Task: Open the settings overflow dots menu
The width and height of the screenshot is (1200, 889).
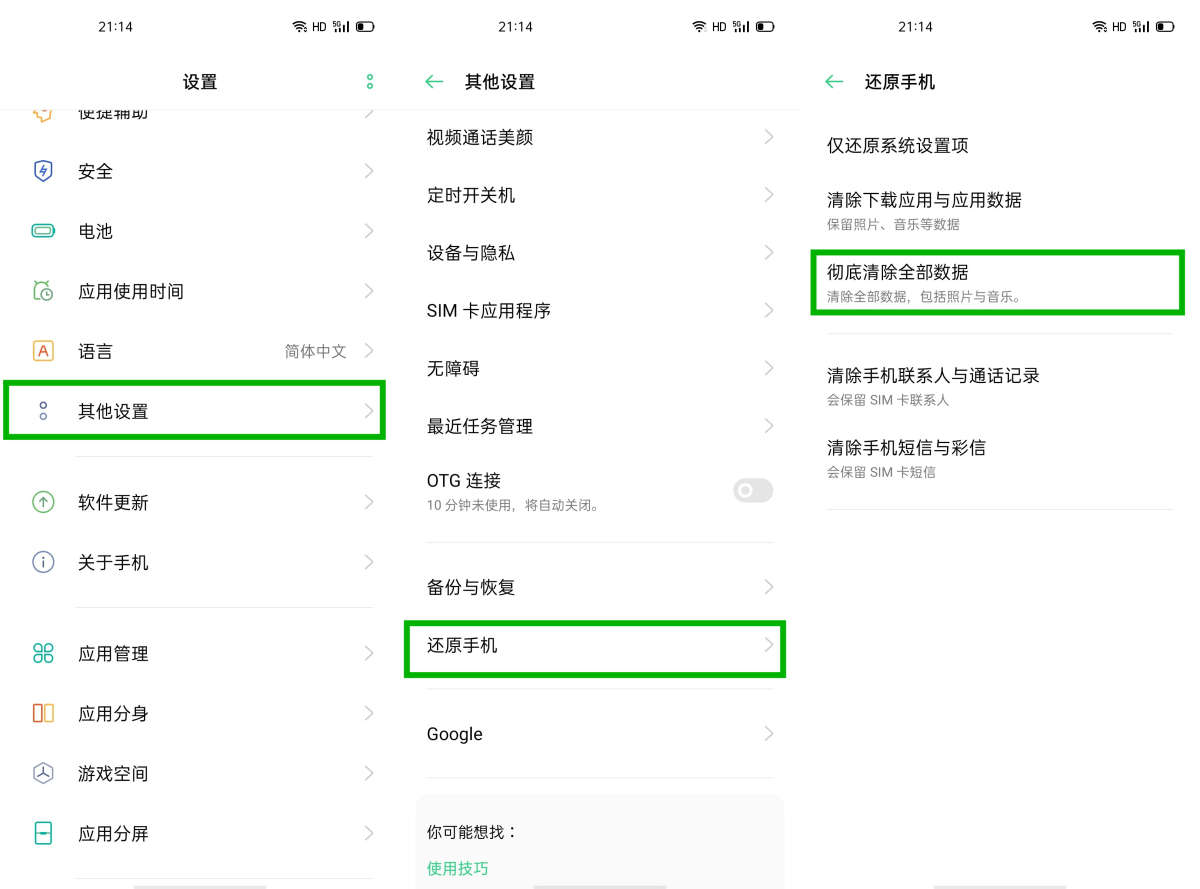Action: (x=370, y=82)
